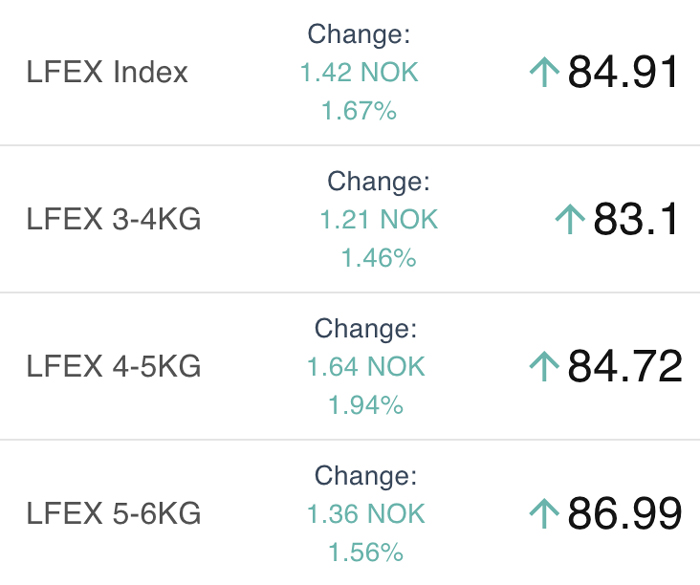This screenshot has height=585, width=700.
Task: Select the LFEX Index label
Action: pyautogui.click(x=107, y=72)
